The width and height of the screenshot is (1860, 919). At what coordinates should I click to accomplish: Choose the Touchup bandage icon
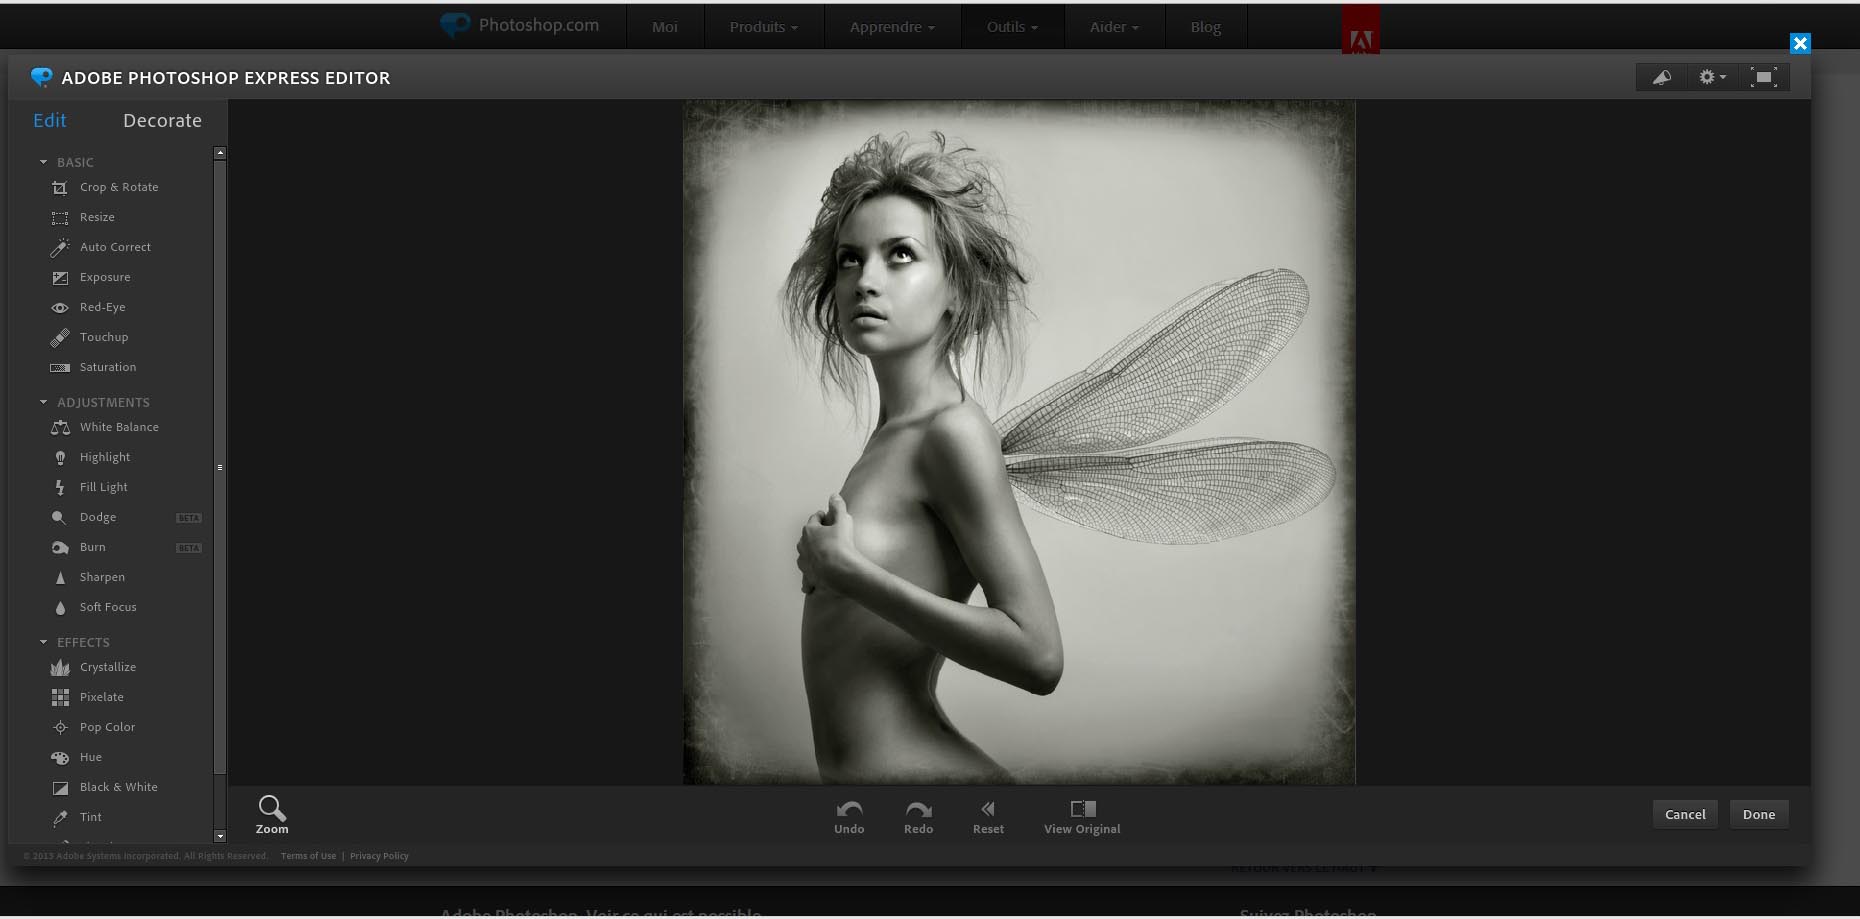click(x=60, y=338)
